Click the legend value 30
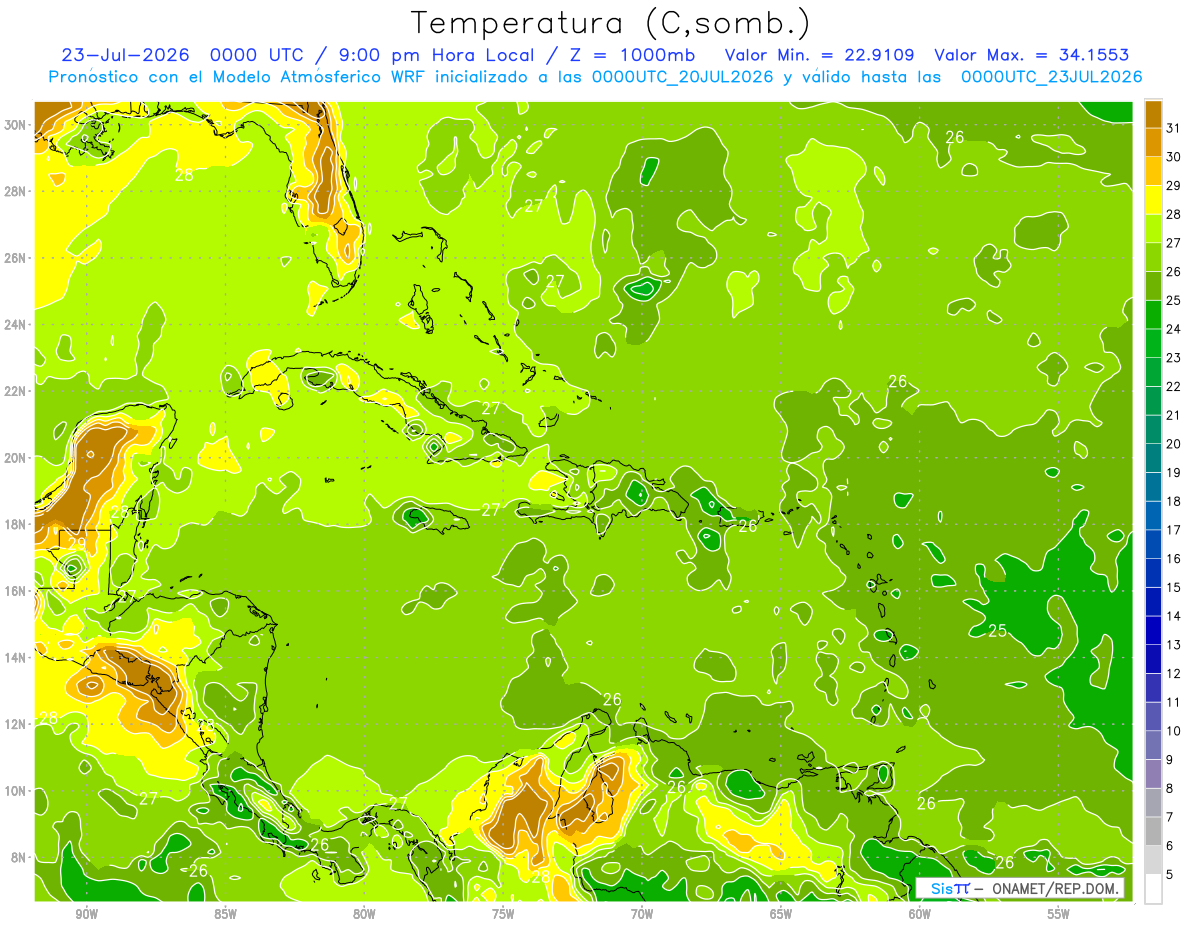The image size is (1200, 927). coord(1174,156)
